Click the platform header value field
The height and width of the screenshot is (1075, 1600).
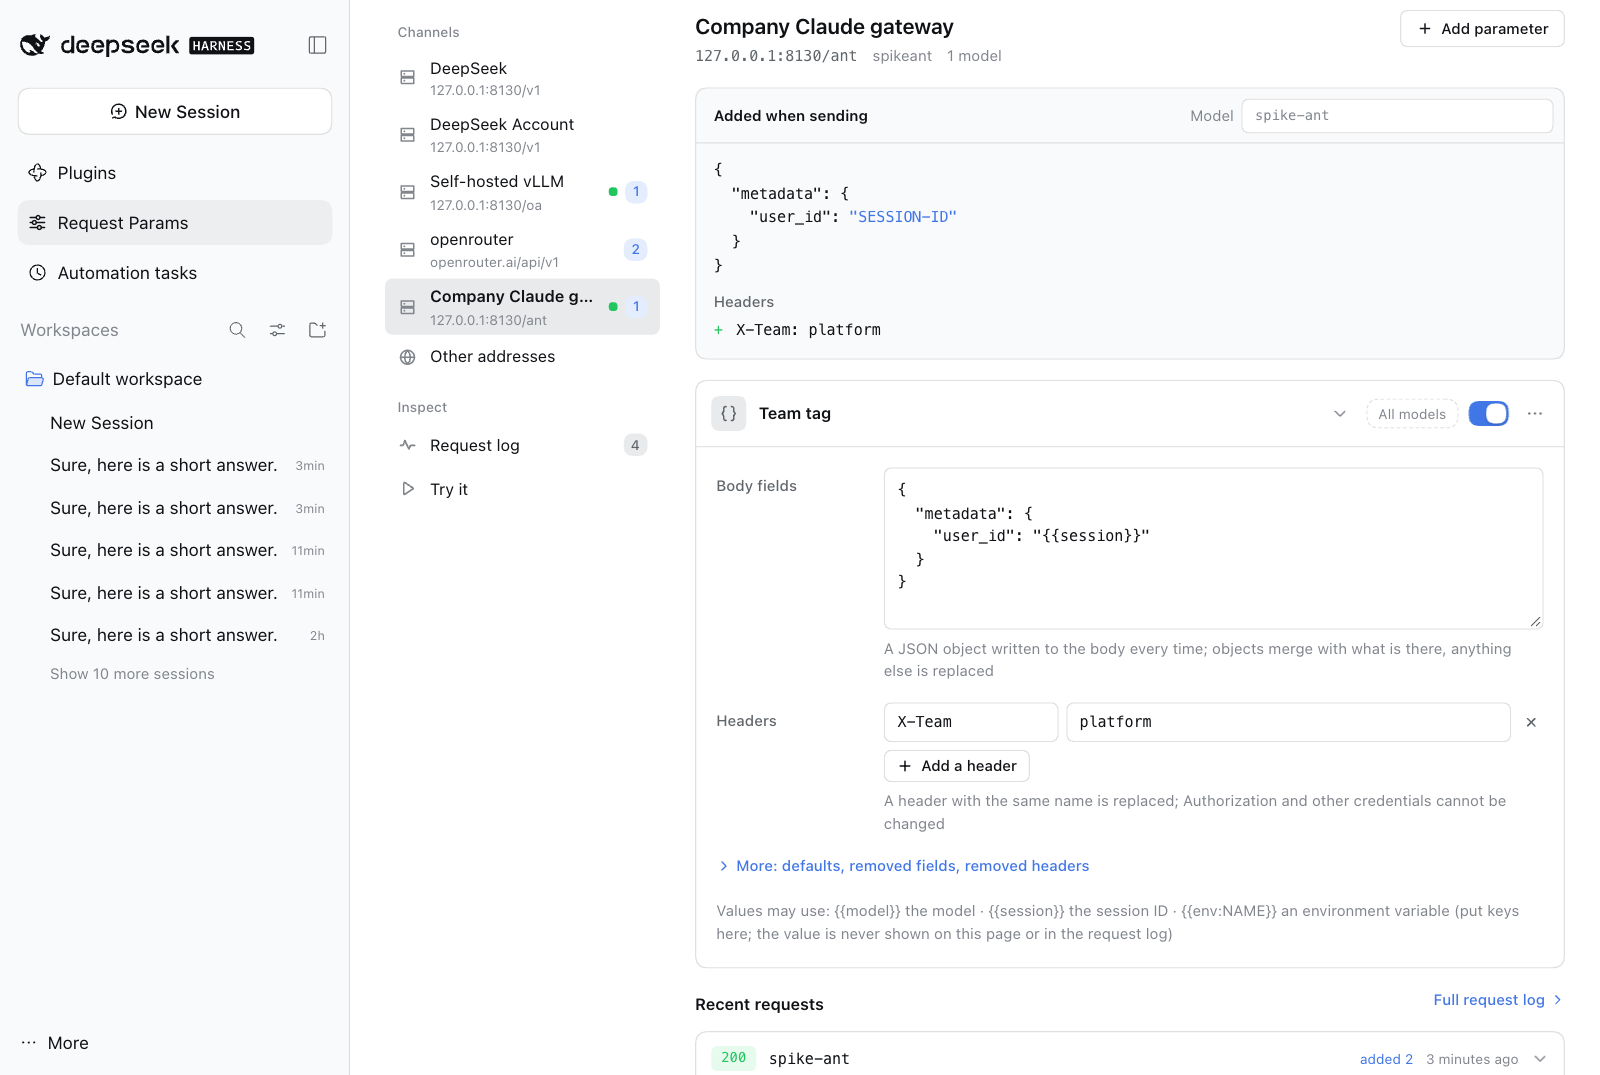(x=1288, y=722)
